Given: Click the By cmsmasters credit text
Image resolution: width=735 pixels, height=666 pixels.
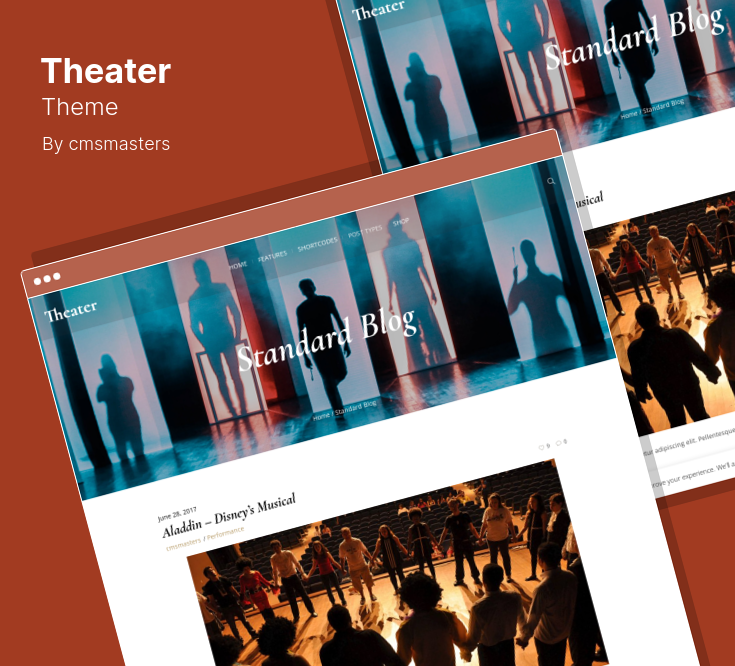Looking at the screenshot, I should [x=106, y=144].
